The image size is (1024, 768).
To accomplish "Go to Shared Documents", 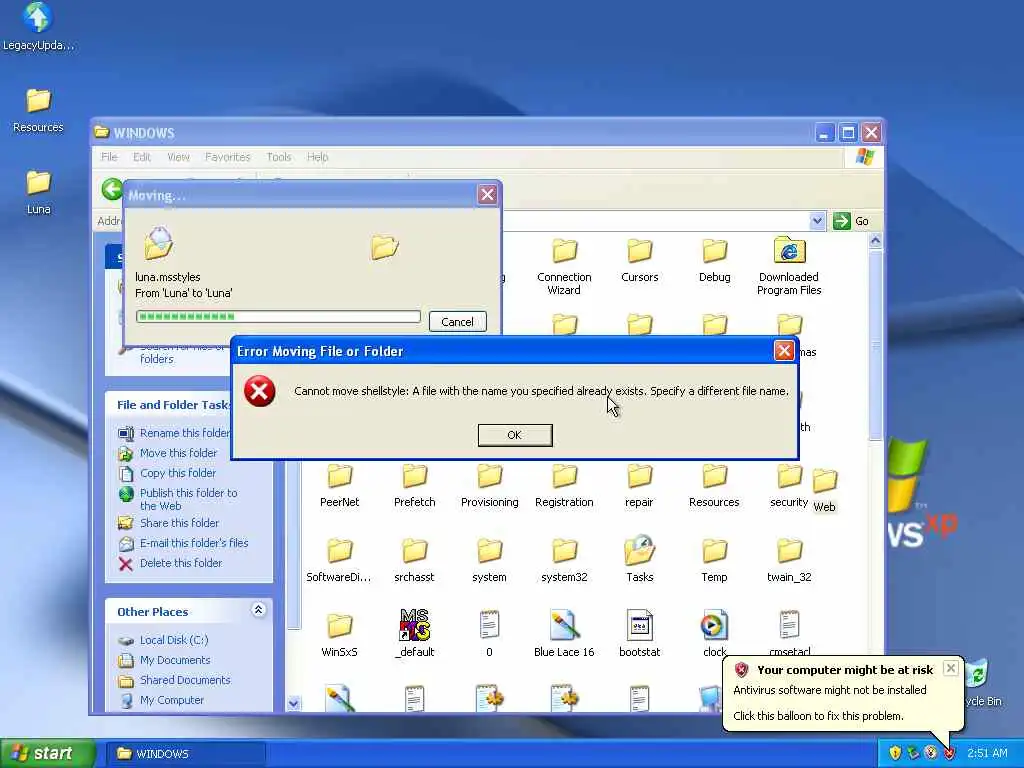I will click(174, 680).
